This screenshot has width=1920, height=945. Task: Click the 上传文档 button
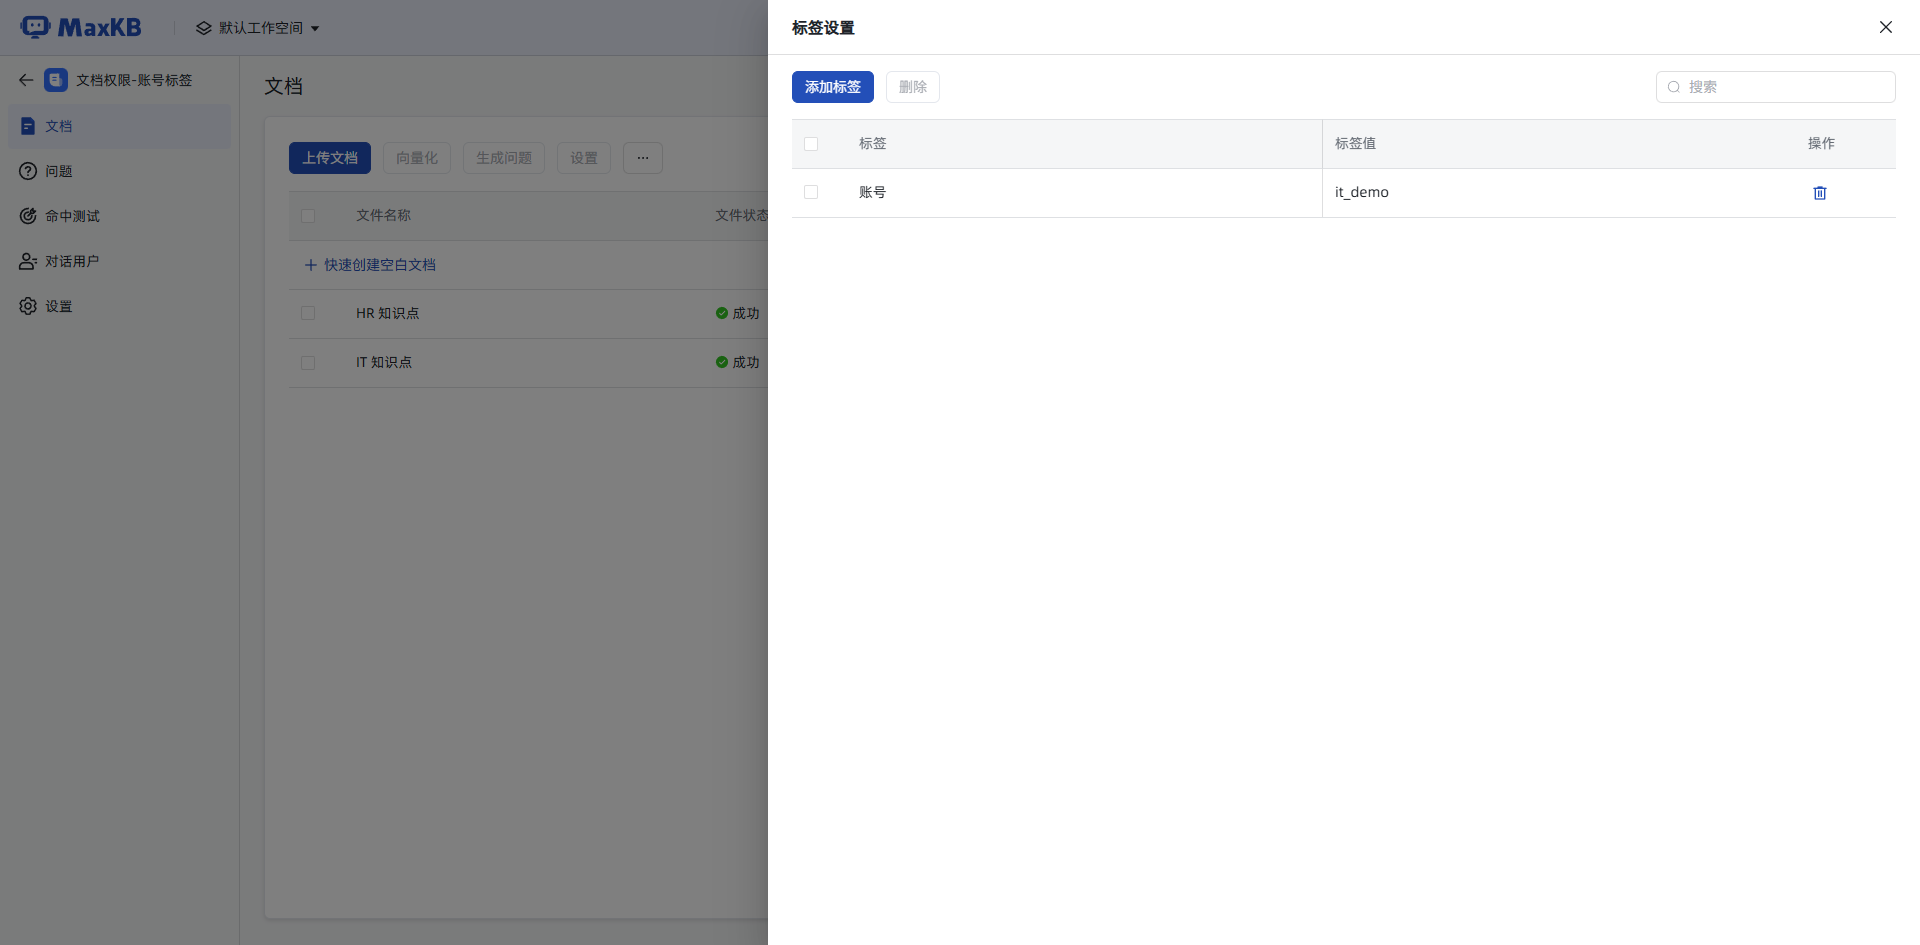(x=330, y=158)
